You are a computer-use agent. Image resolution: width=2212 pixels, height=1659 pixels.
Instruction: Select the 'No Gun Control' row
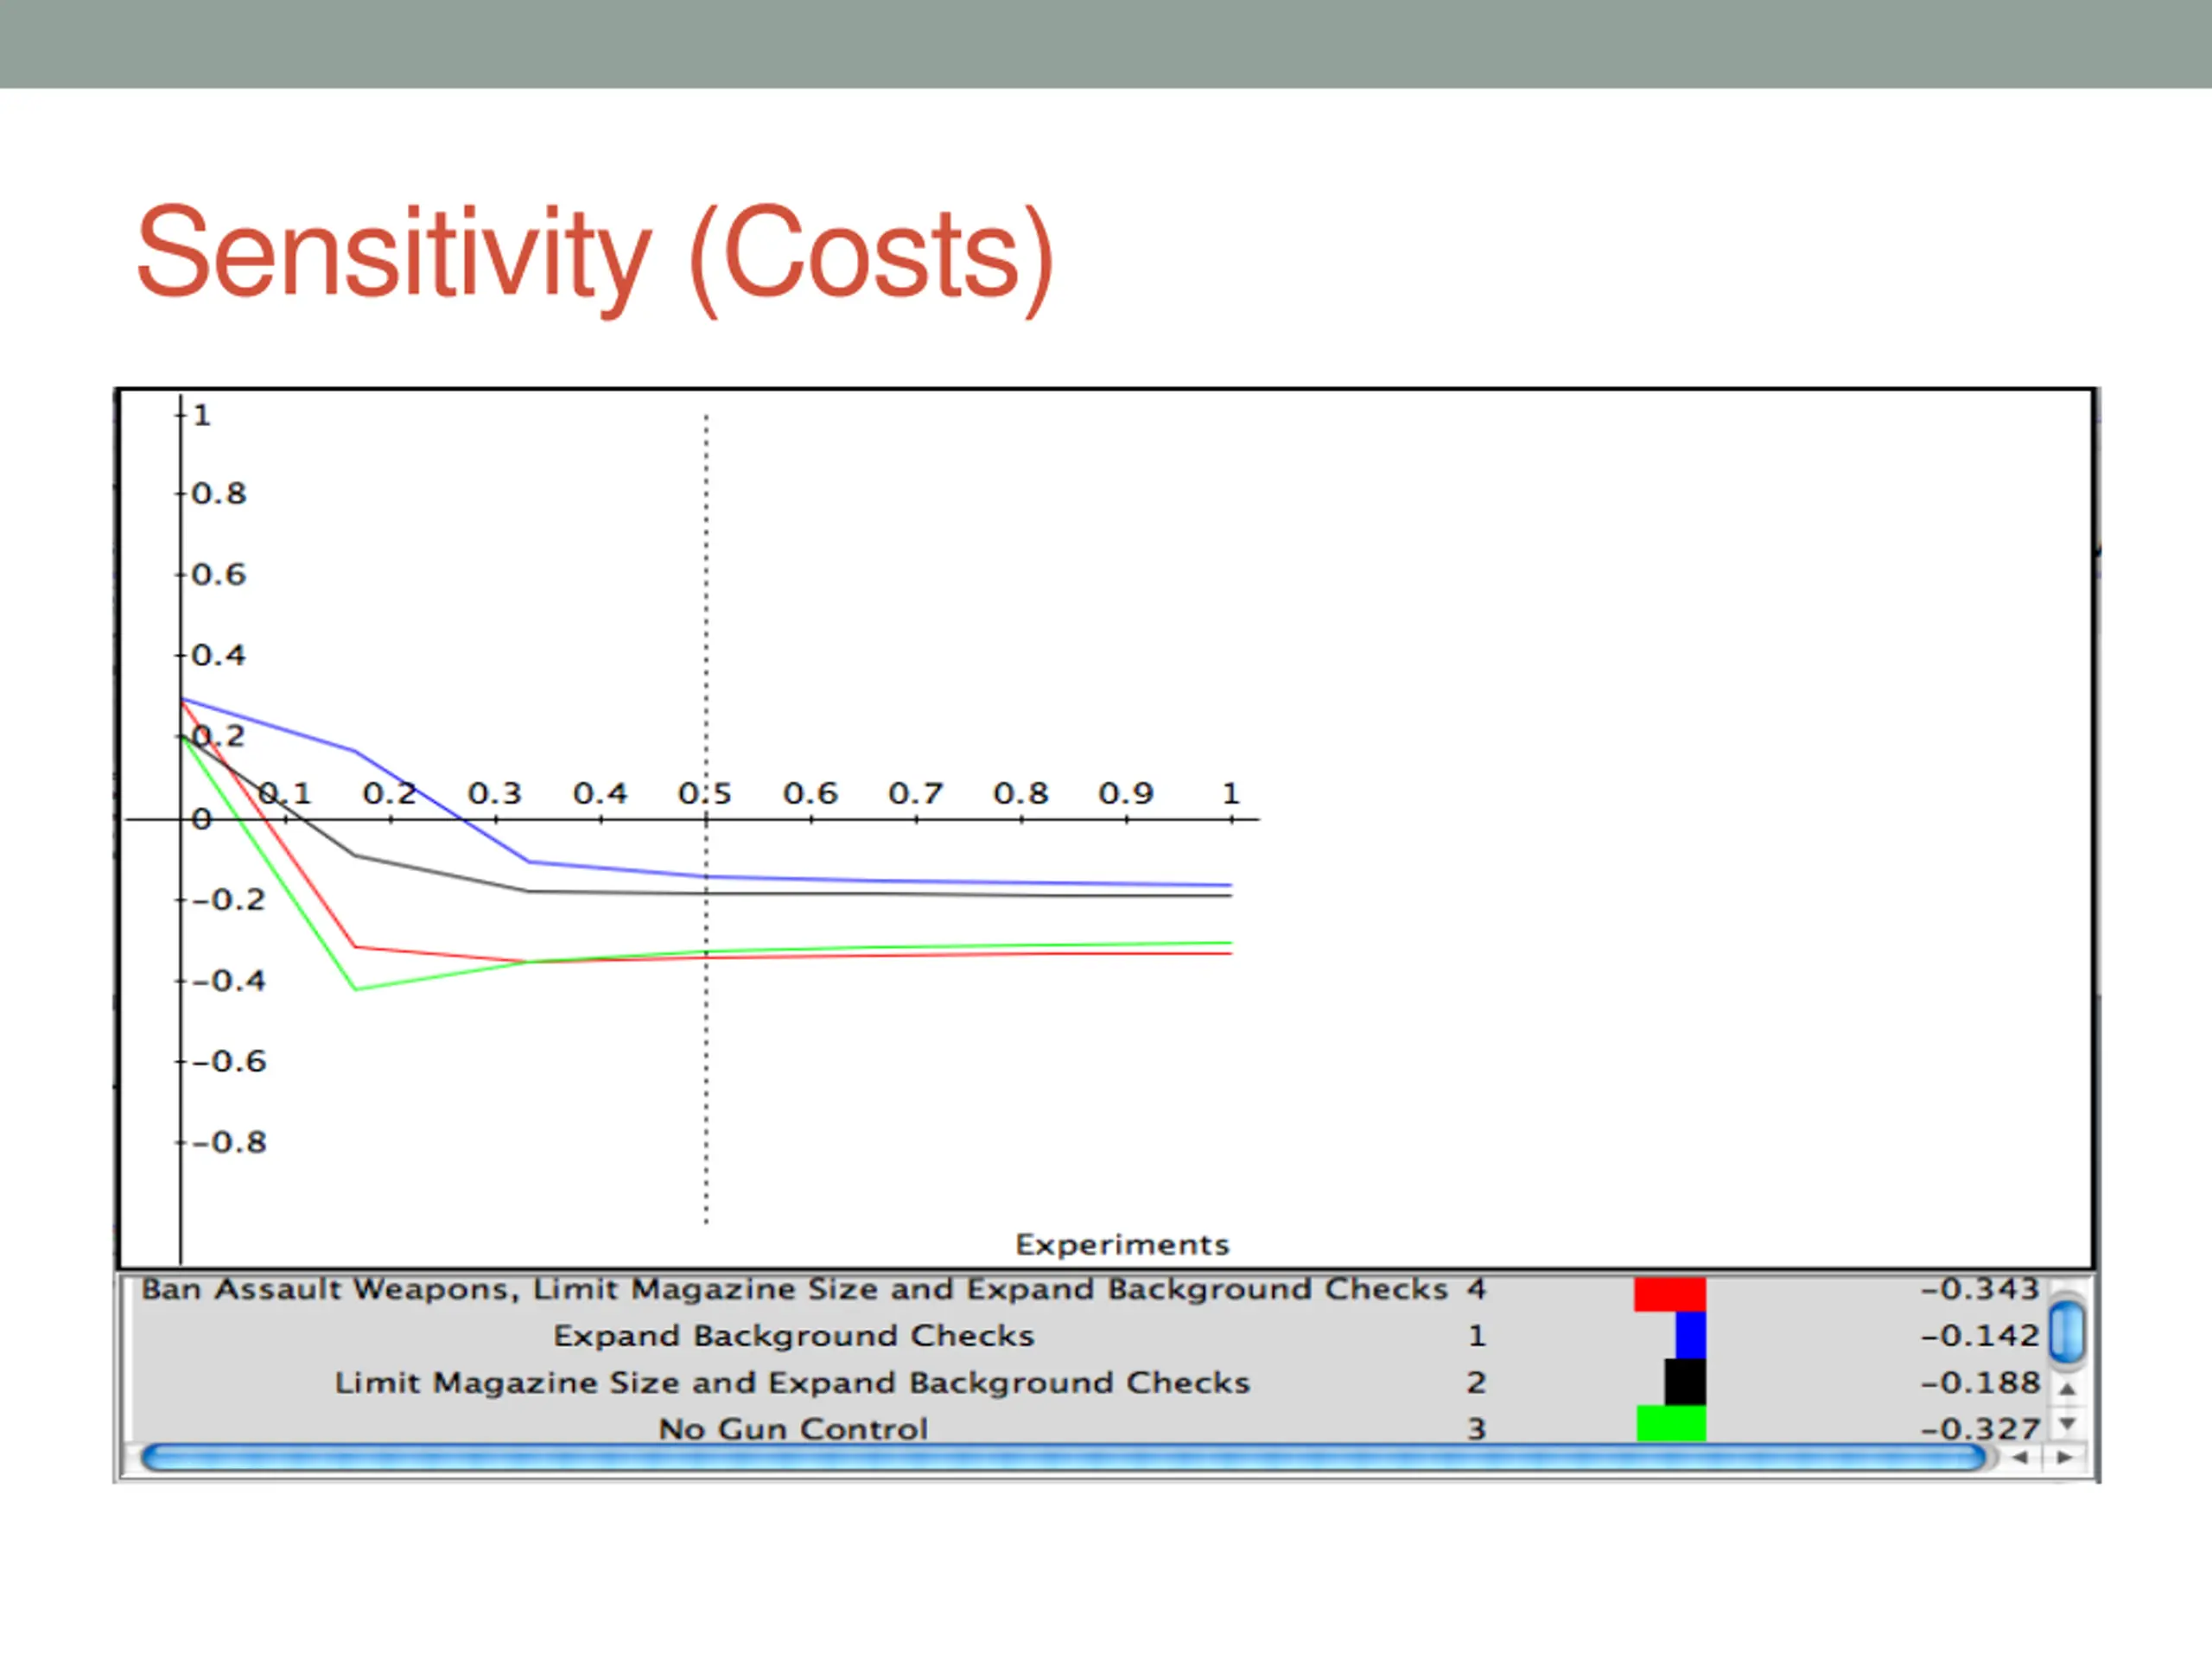[x=793, y=1428]
